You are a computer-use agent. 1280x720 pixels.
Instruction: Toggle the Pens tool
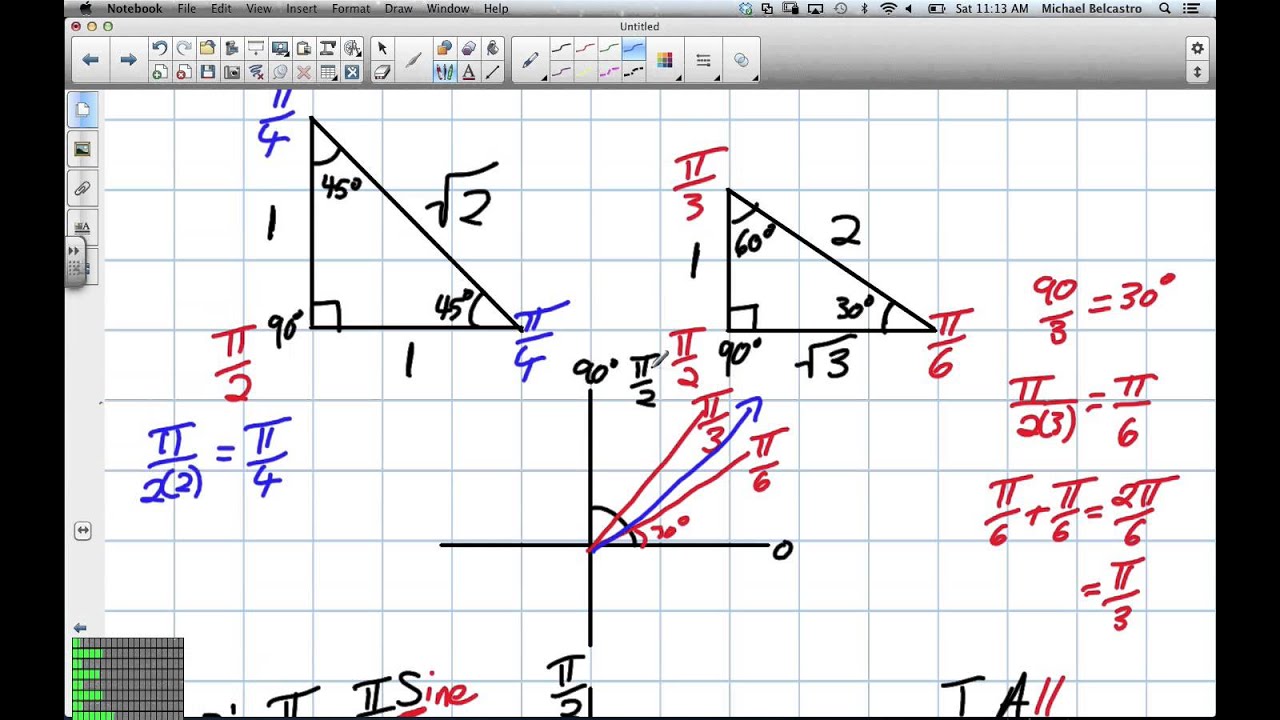(445, 72)
